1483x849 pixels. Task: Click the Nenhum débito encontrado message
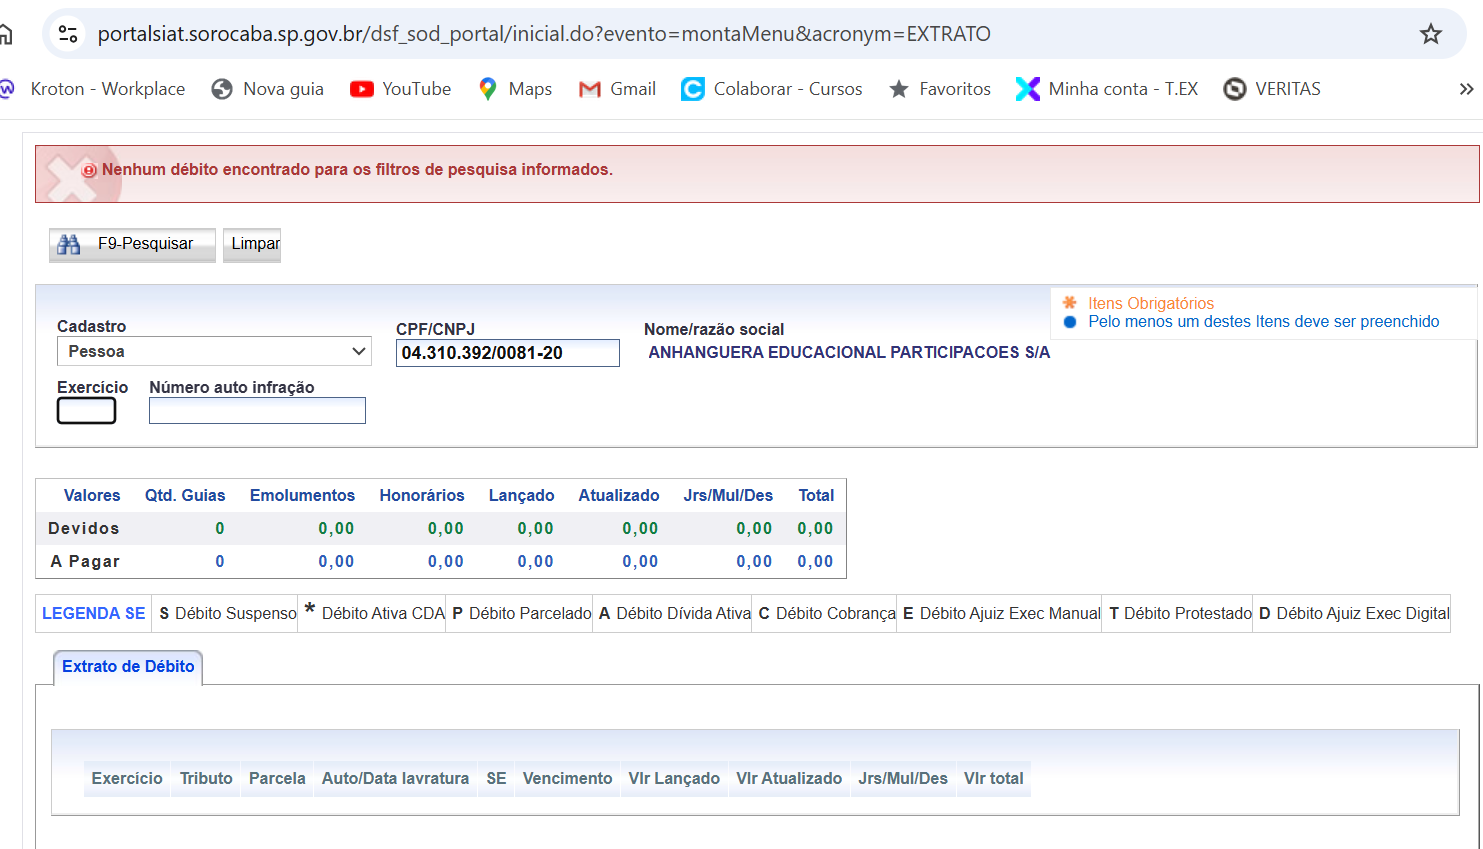click(357, 170)
